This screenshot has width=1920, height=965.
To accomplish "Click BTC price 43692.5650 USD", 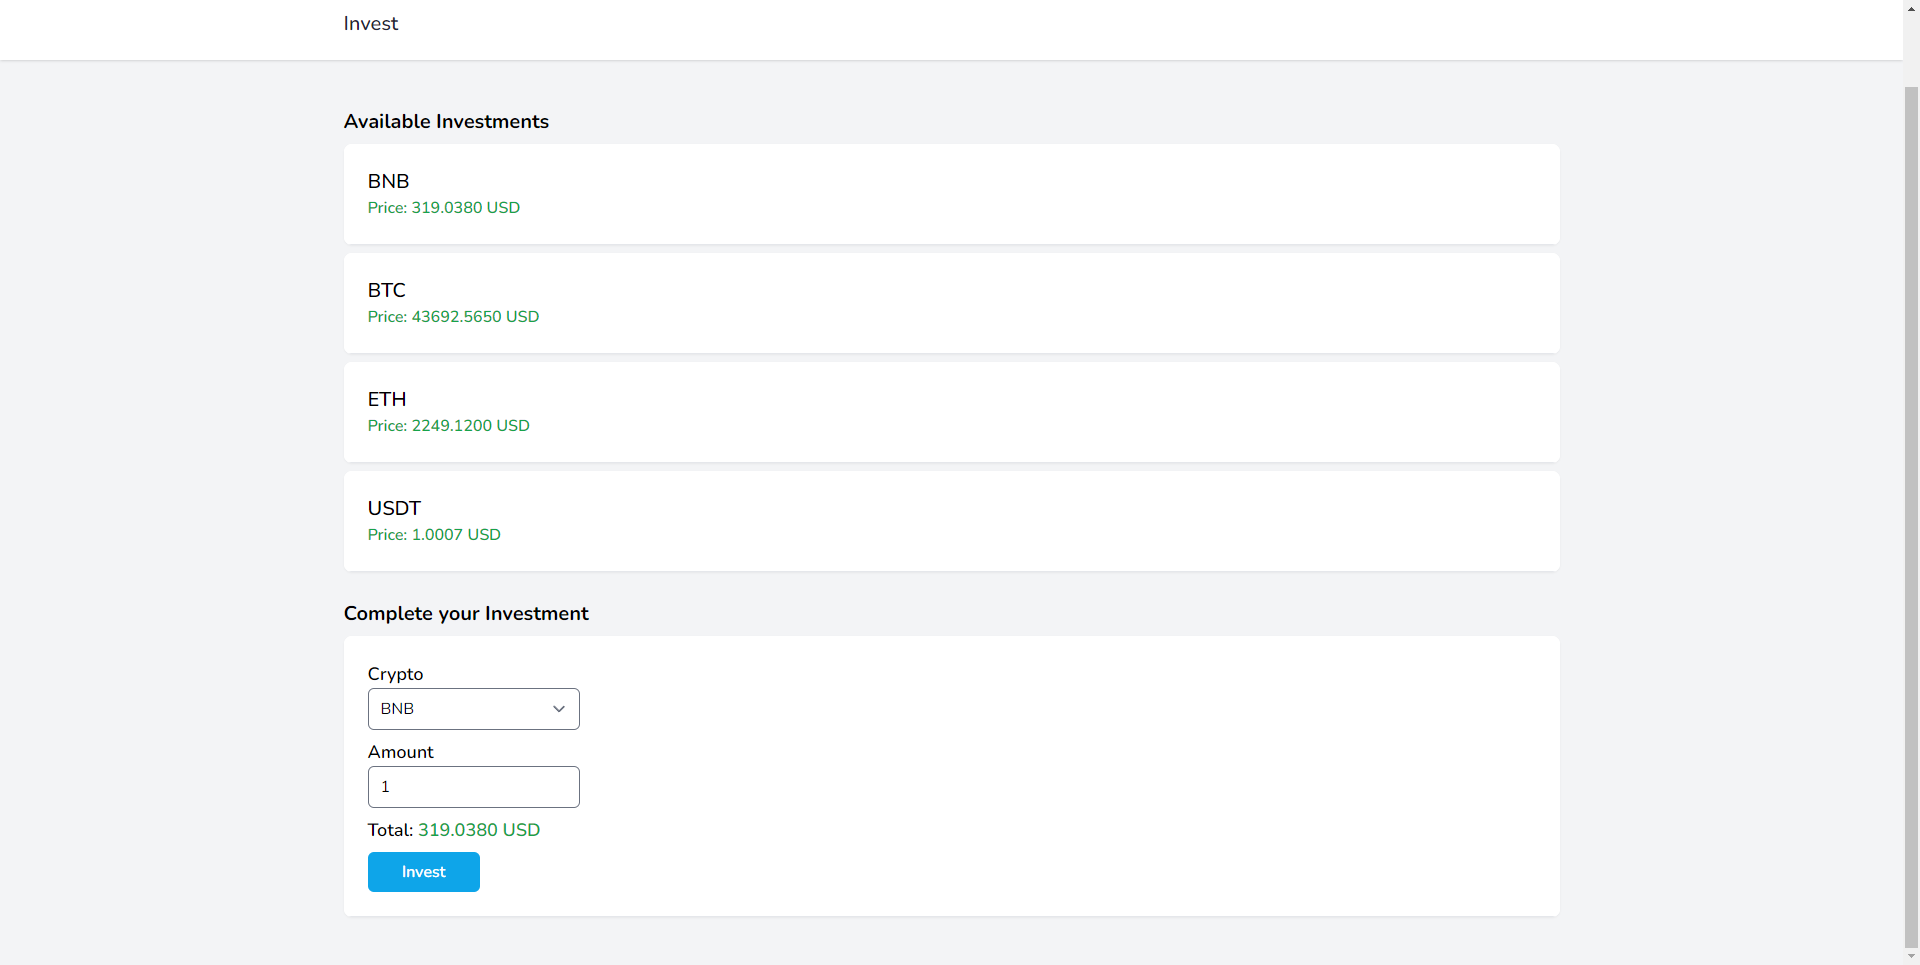I will [453, 317].
